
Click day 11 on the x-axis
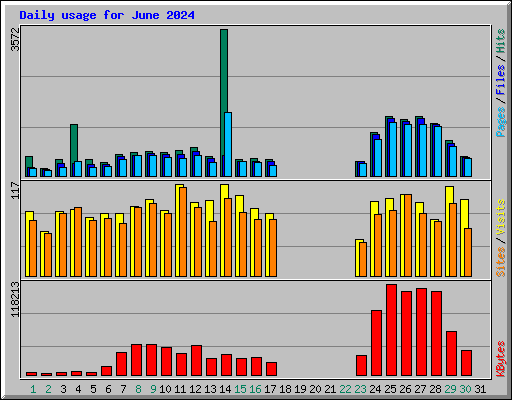pyautogui.click(x=180, y=389)
